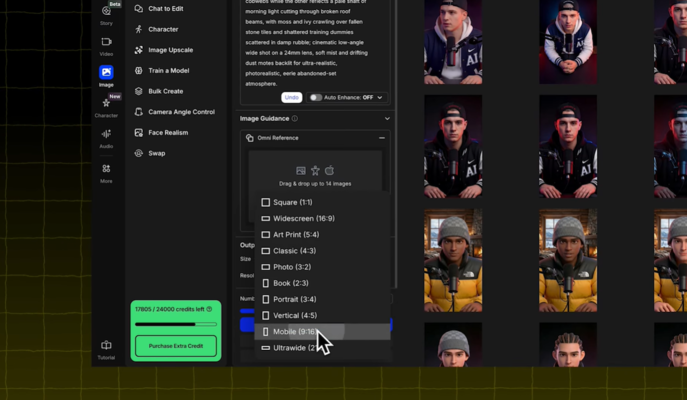Open the Swap tool

150,153
